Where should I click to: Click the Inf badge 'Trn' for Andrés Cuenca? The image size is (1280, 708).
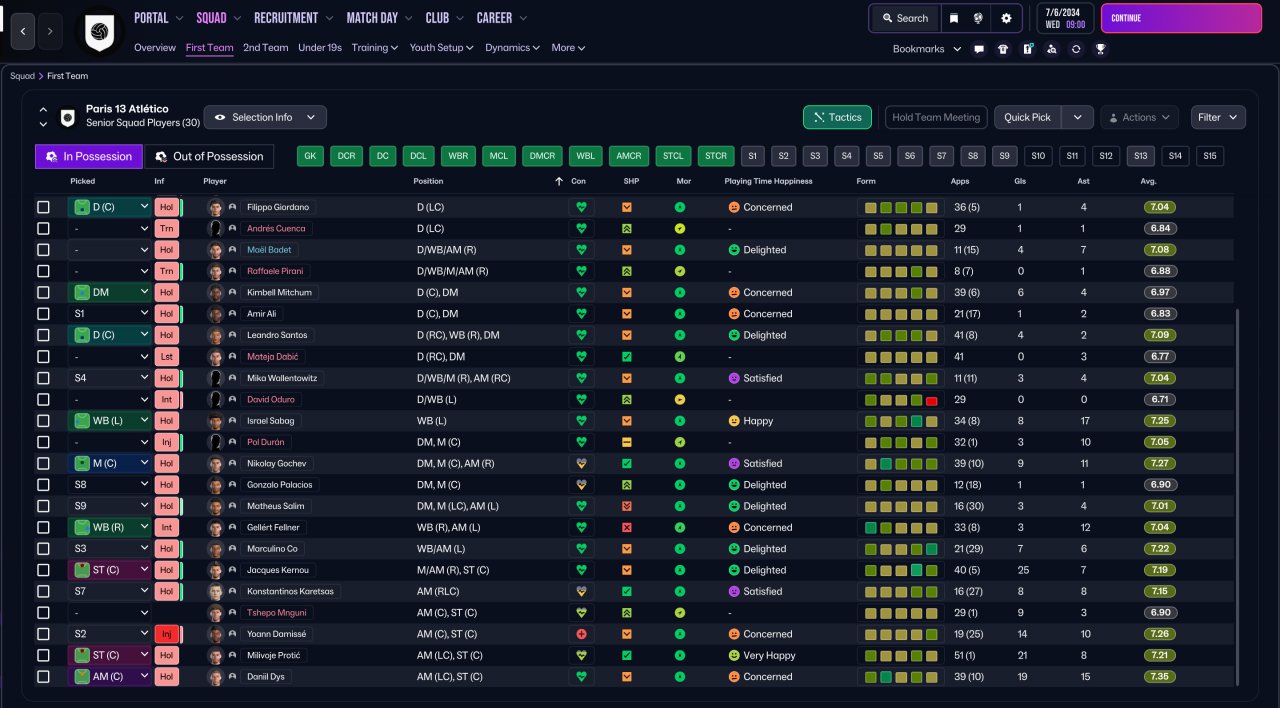pos(166,228)
